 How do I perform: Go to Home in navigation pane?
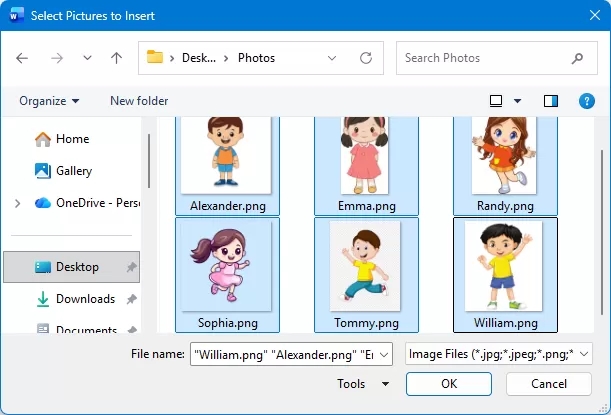(72, 139)
